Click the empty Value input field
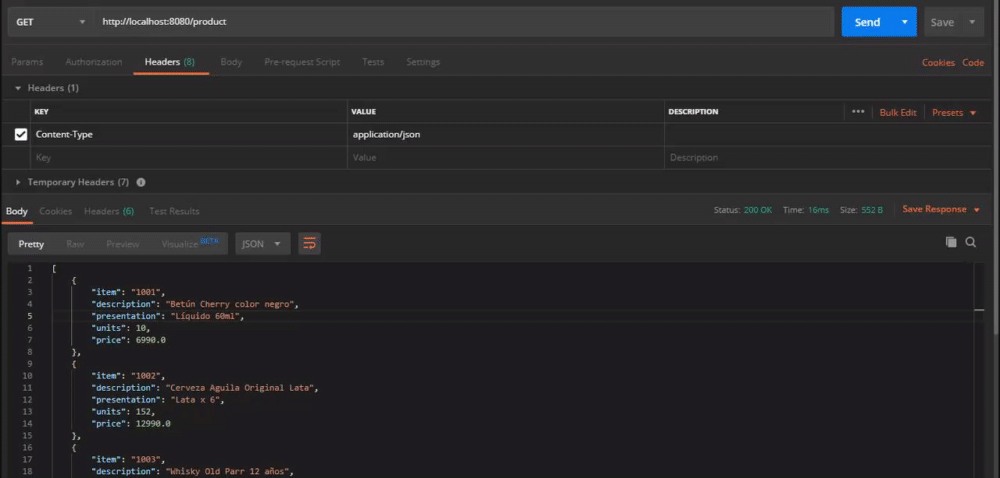 [x=506, y=157]
